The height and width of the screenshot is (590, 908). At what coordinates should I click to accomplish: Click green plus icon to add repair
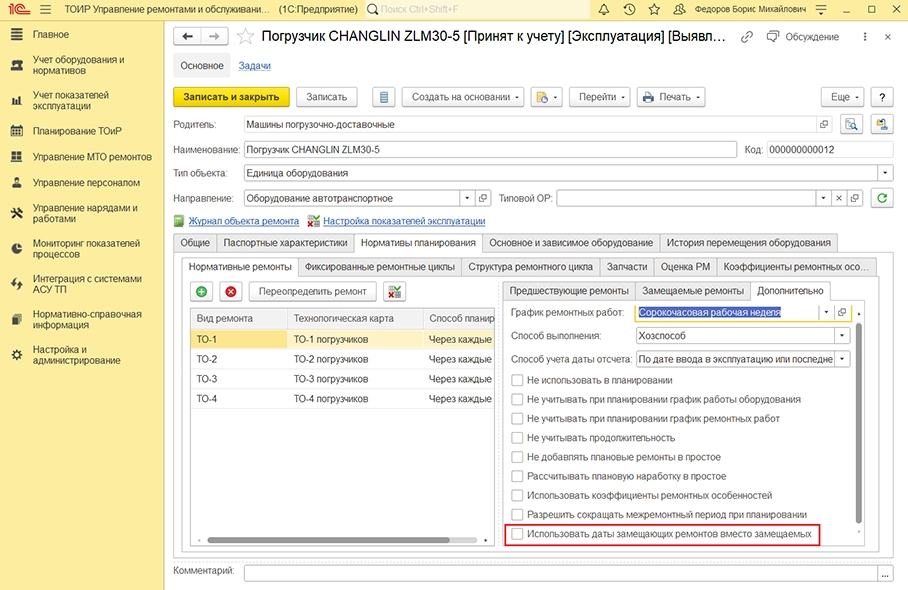[x=202, y=292]
